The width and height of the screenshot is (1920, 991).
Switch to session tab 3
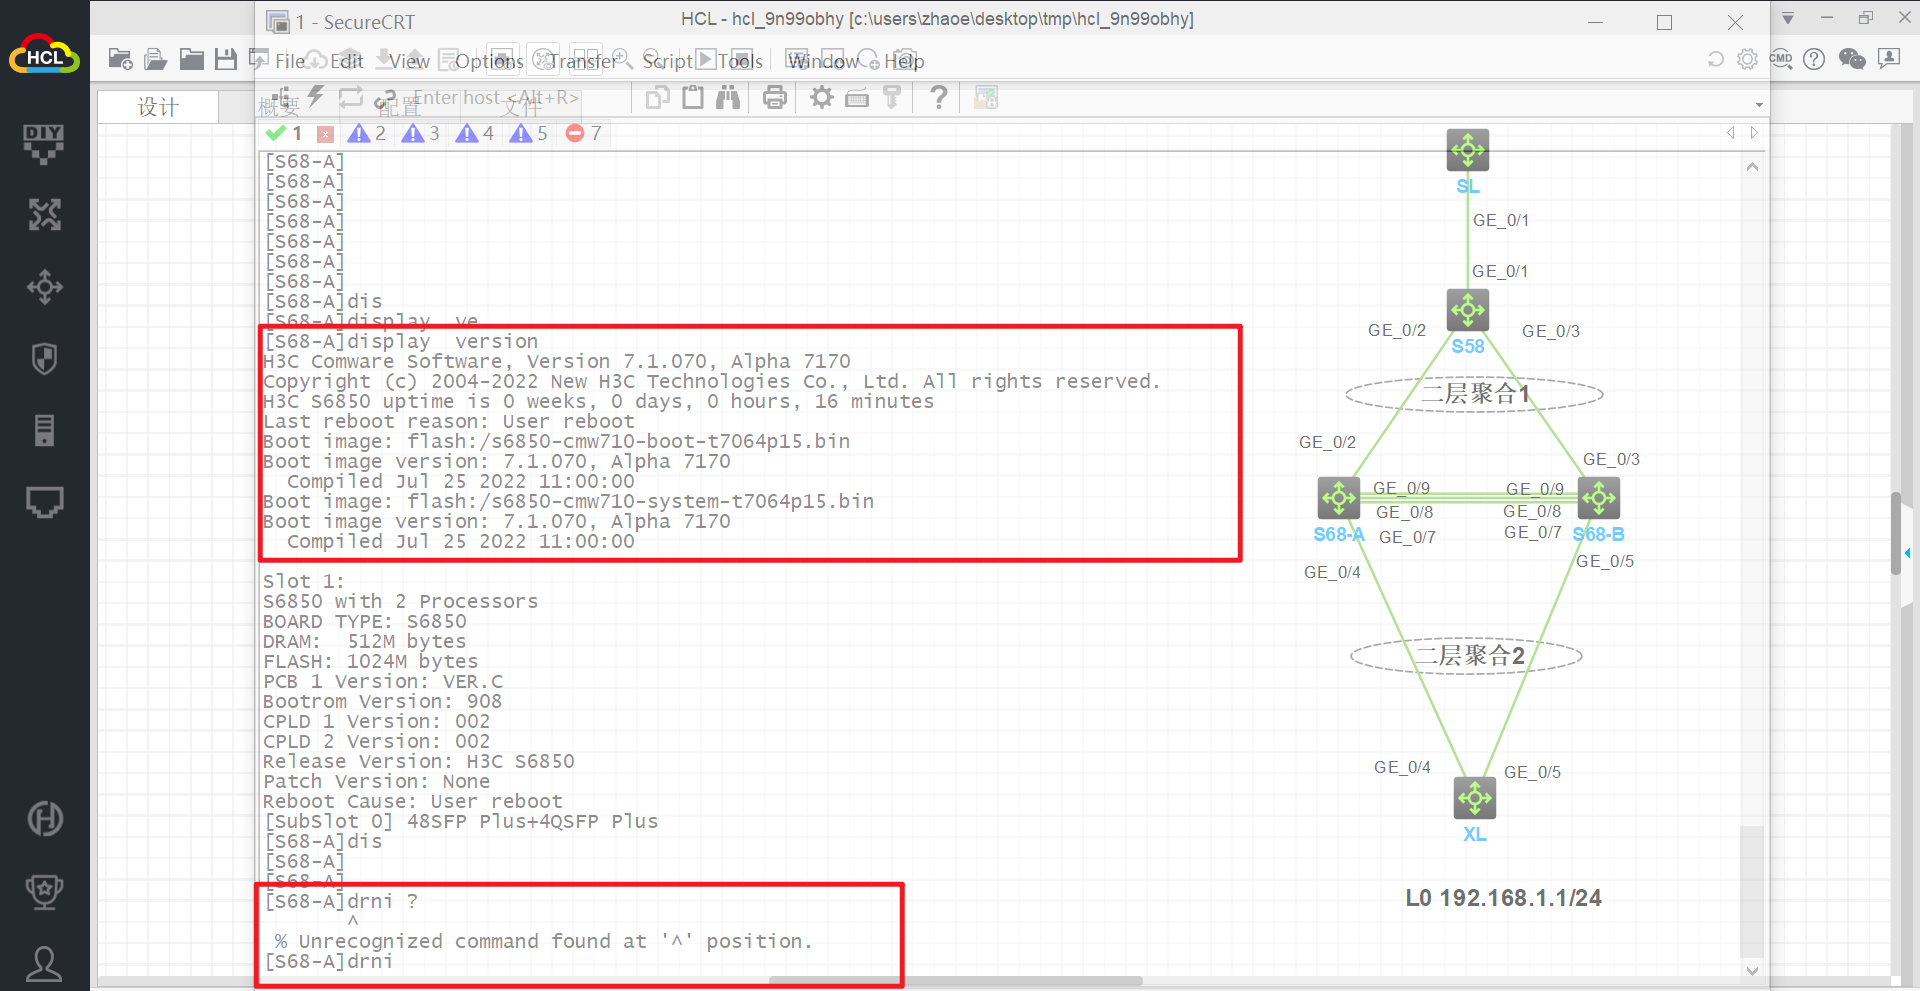pyautogui.click(x=420, y=133)
